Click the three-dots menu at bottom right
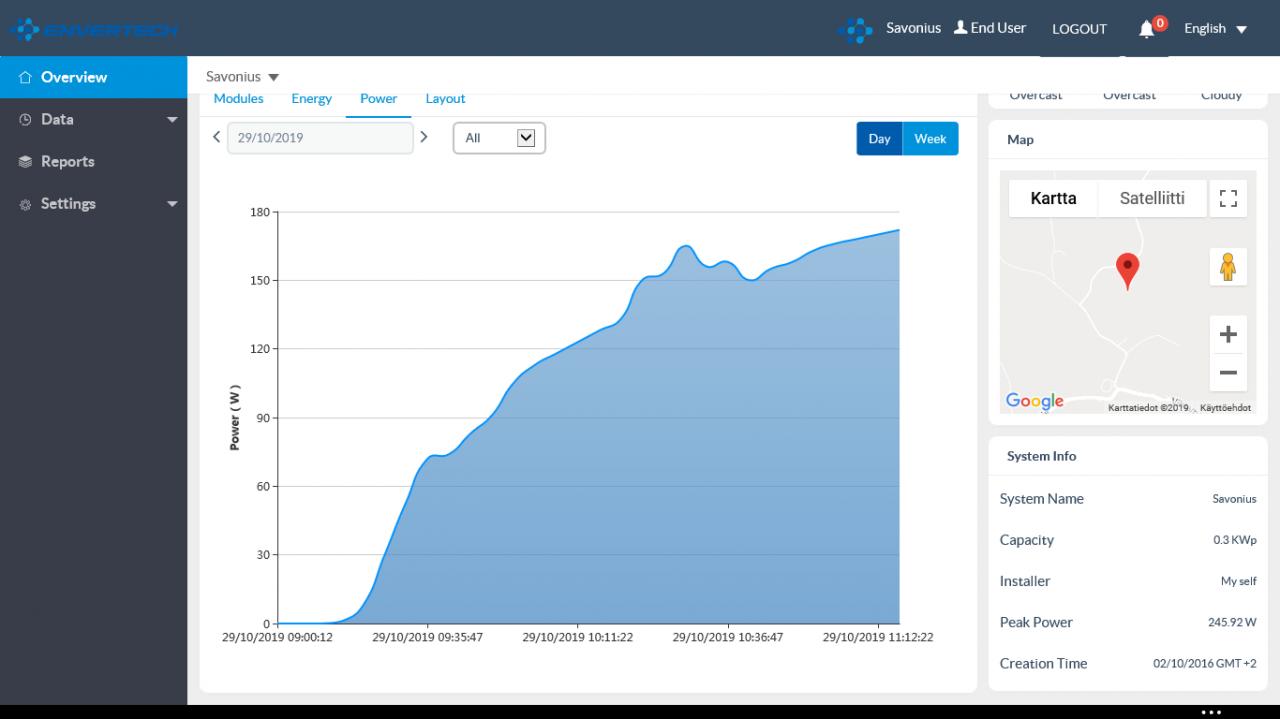 click(1211, 712)
